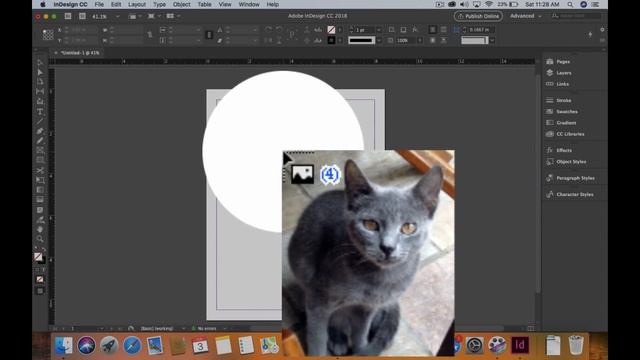Viewport: 640px width, 360px height.
Task: Toggle the No Text Wrap button
Action: click(x=432, y=30)
